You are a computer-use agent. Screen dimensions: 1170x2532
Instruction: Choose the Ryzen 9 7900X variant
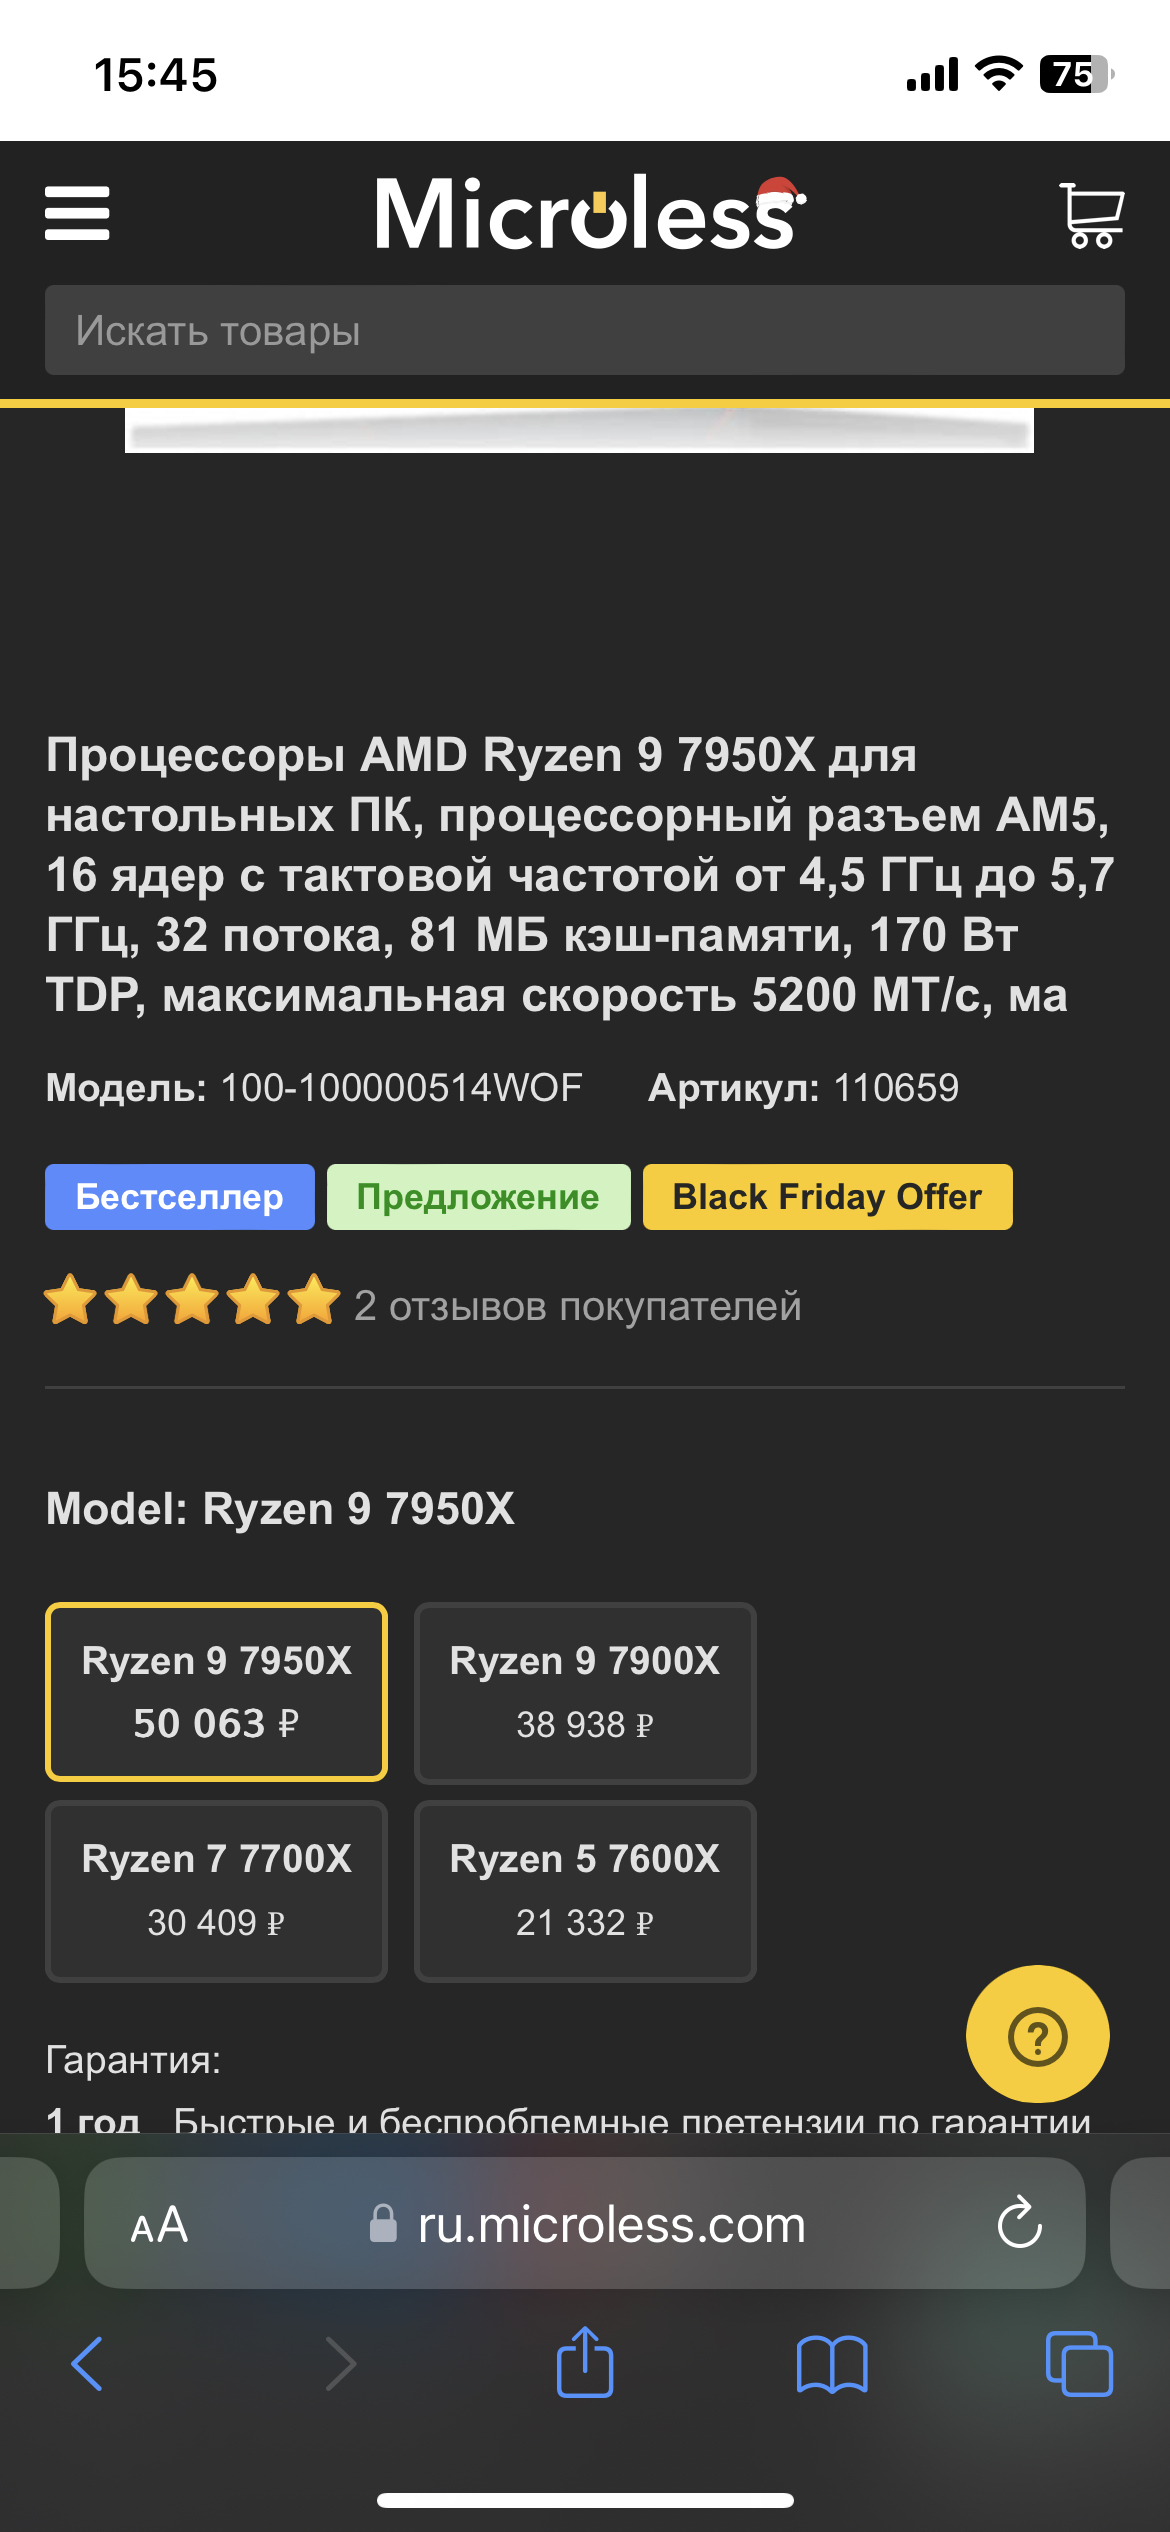(585, 1692)
